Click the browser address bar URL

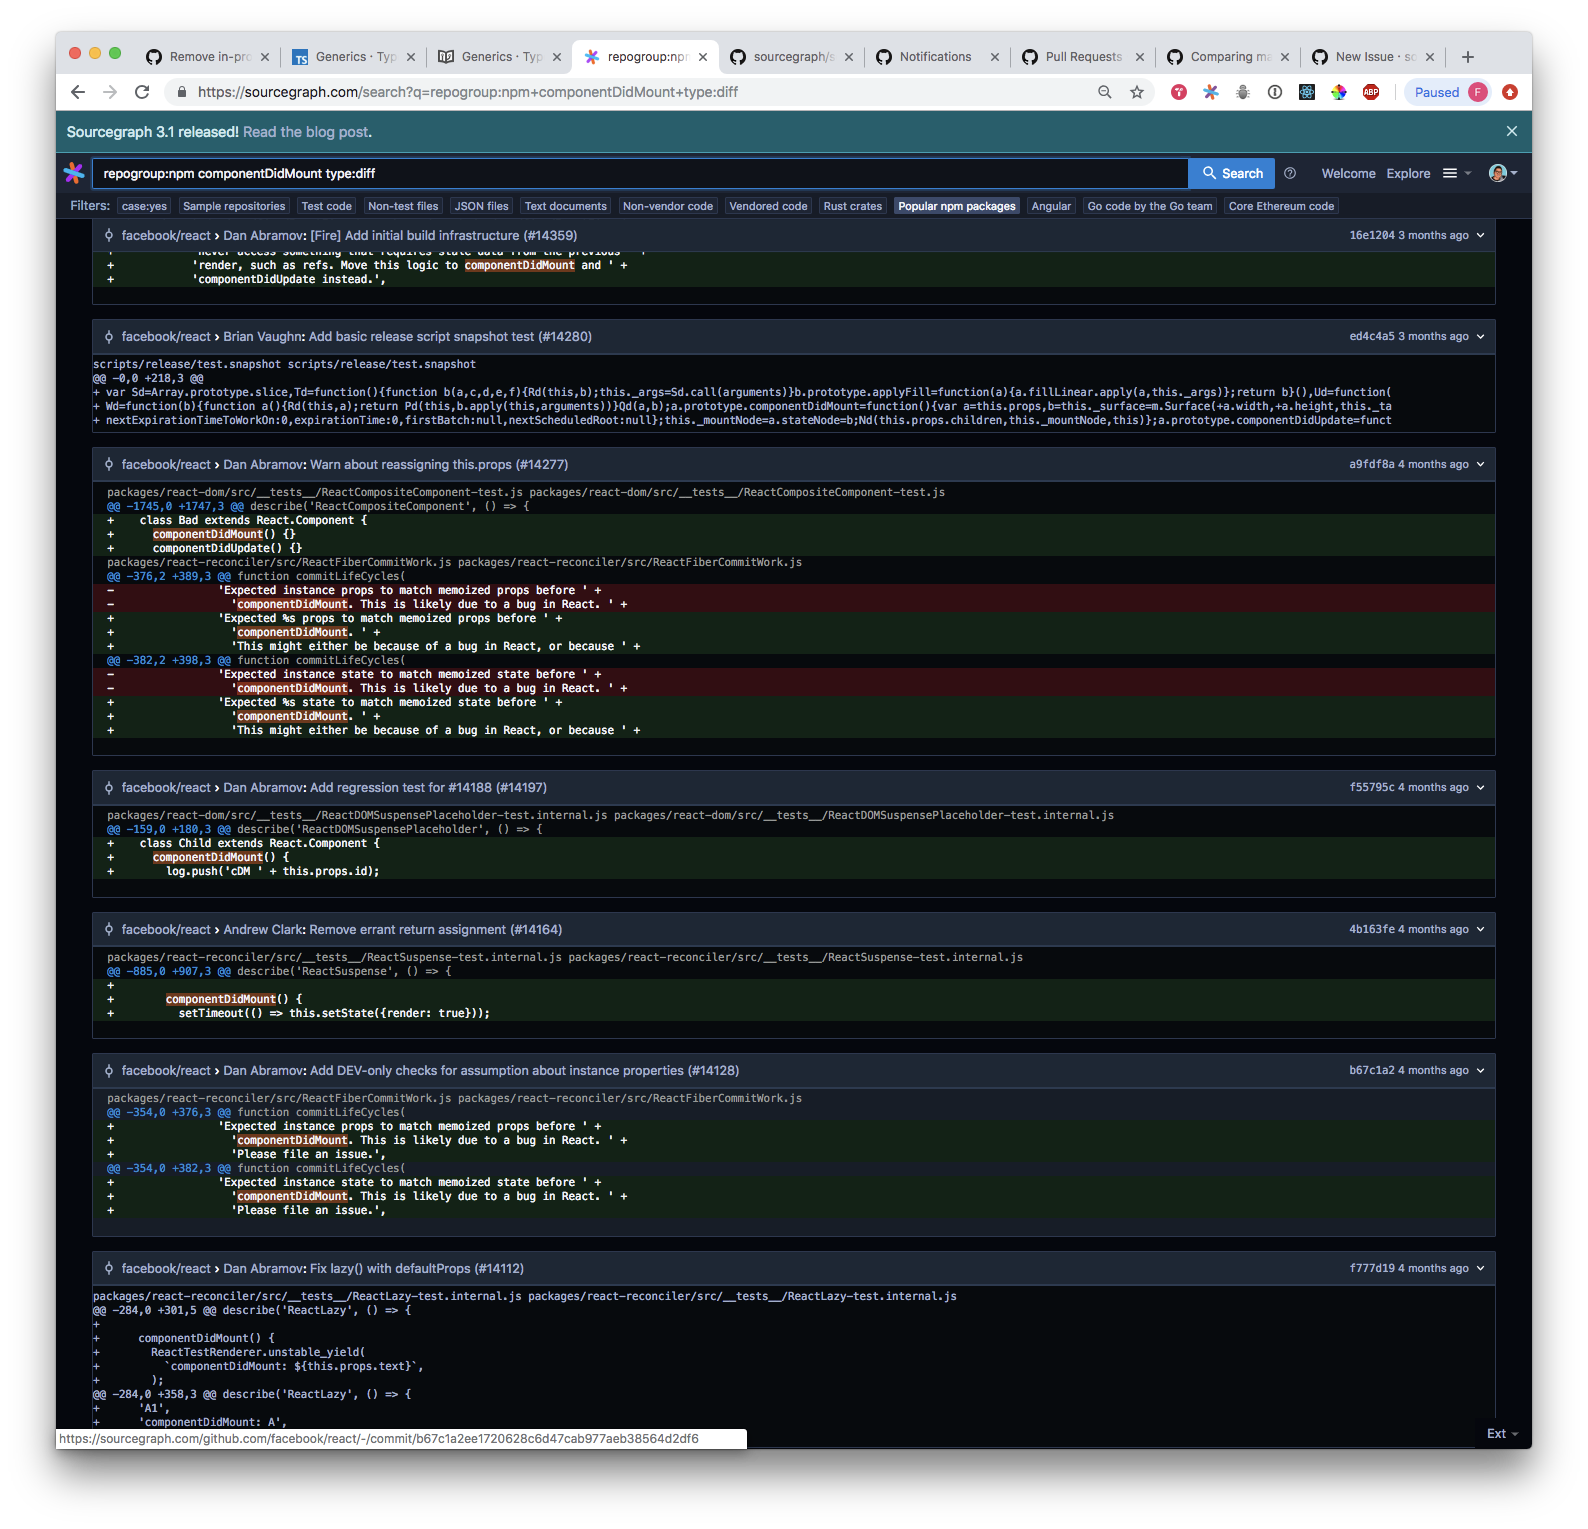coord(468,92)
